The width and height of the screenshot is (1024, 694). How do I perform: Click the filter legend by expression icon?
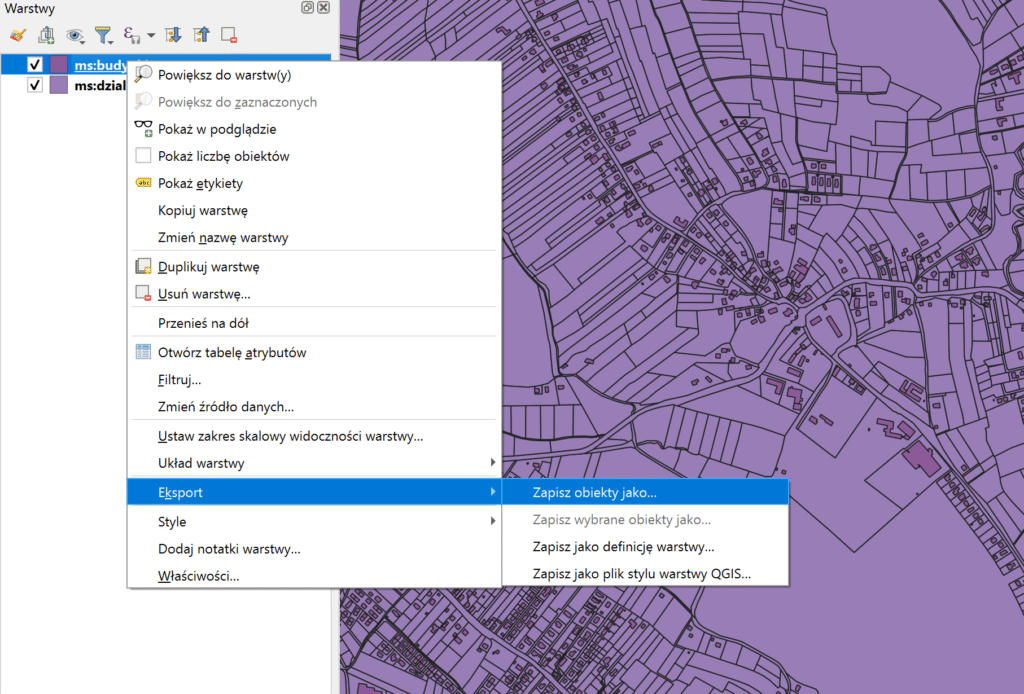click(130, 35)
